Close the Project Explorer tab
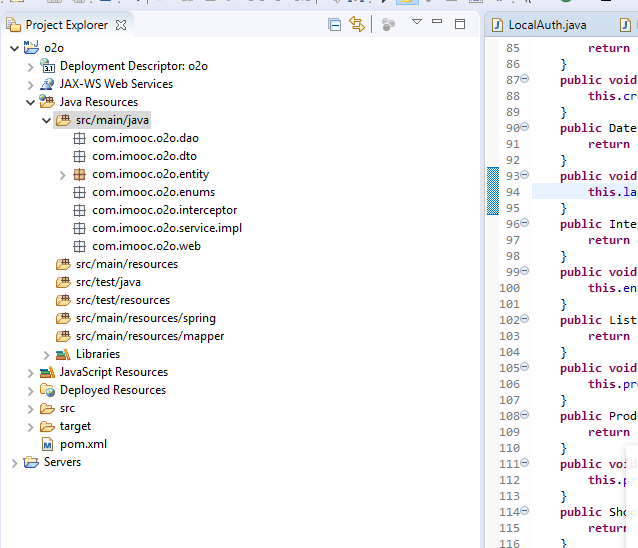Screen dimensions: 638x548 click(x=121, y=25)
